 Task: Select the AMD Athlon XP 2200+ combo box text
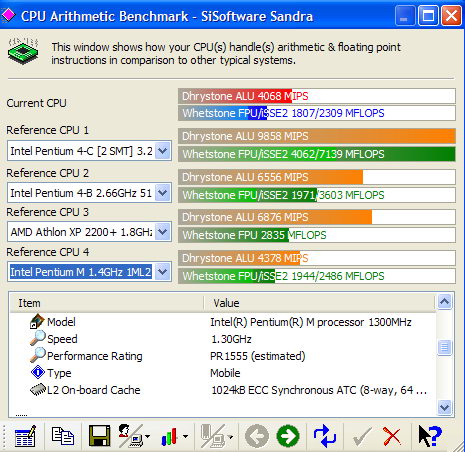[81, 232]
